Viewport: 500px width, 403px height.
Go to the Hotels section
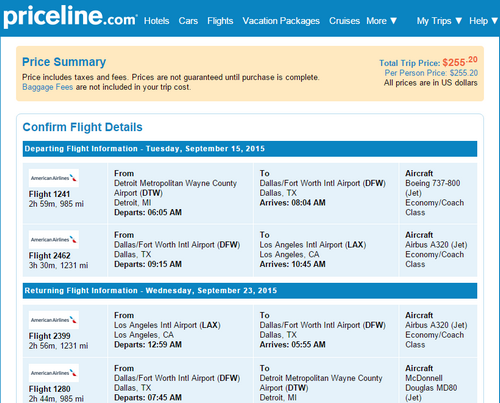tap(157, 21)
